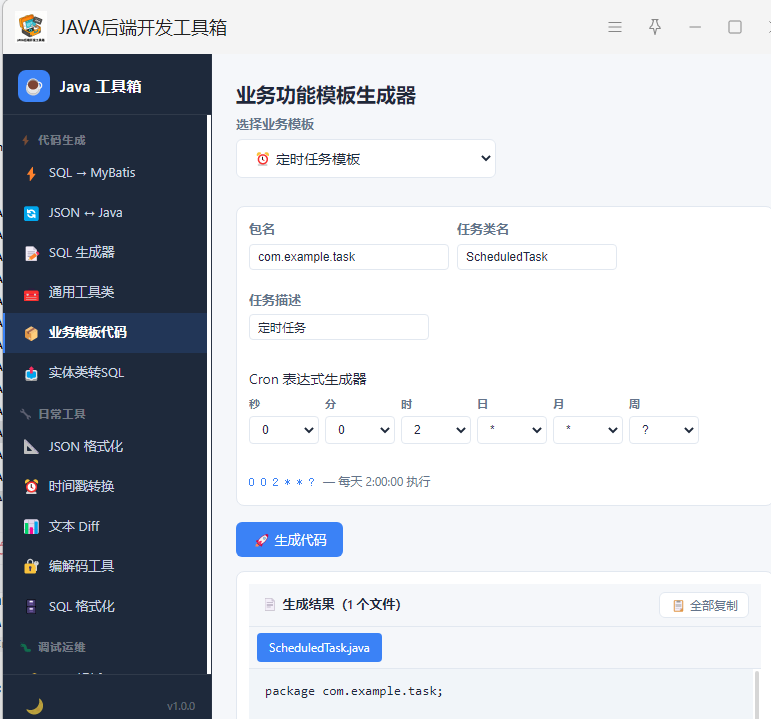Click the ruler icon beside JSON 格式化
This screenshot has height=719, width=771.
pos(31,447)
